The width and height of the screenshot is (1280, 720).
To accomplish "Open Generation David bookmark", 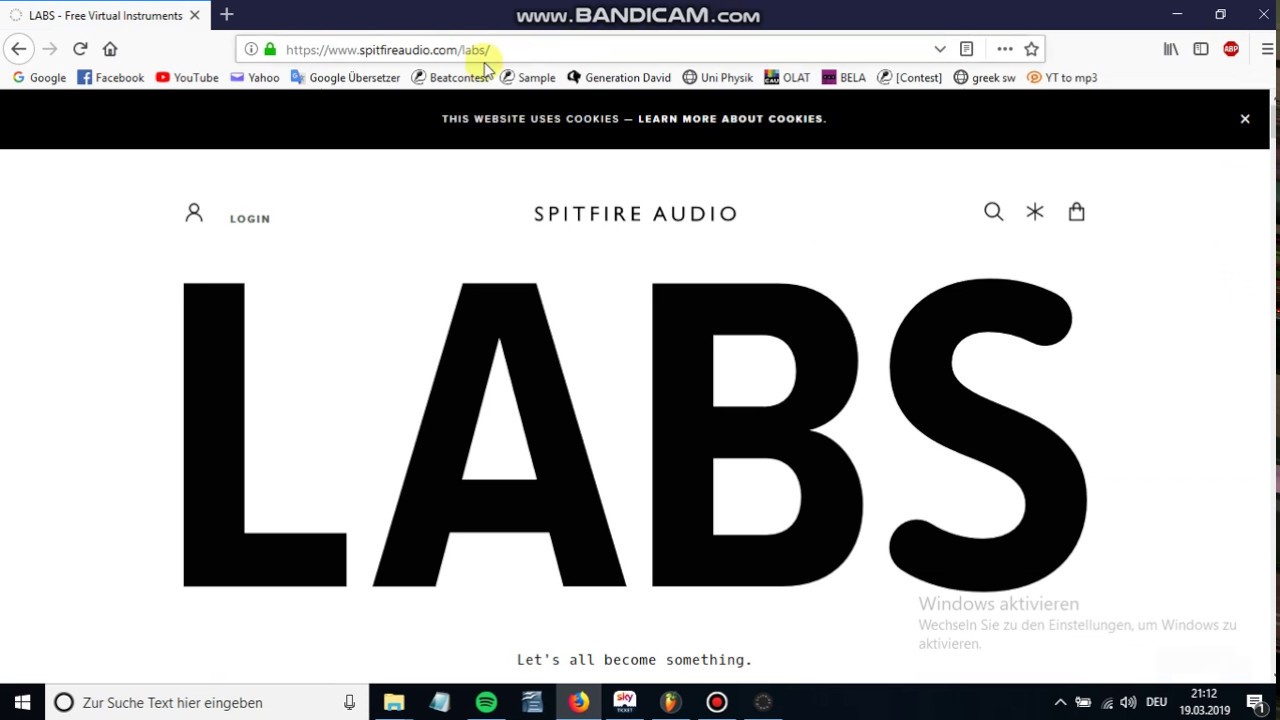I will 619,77.
